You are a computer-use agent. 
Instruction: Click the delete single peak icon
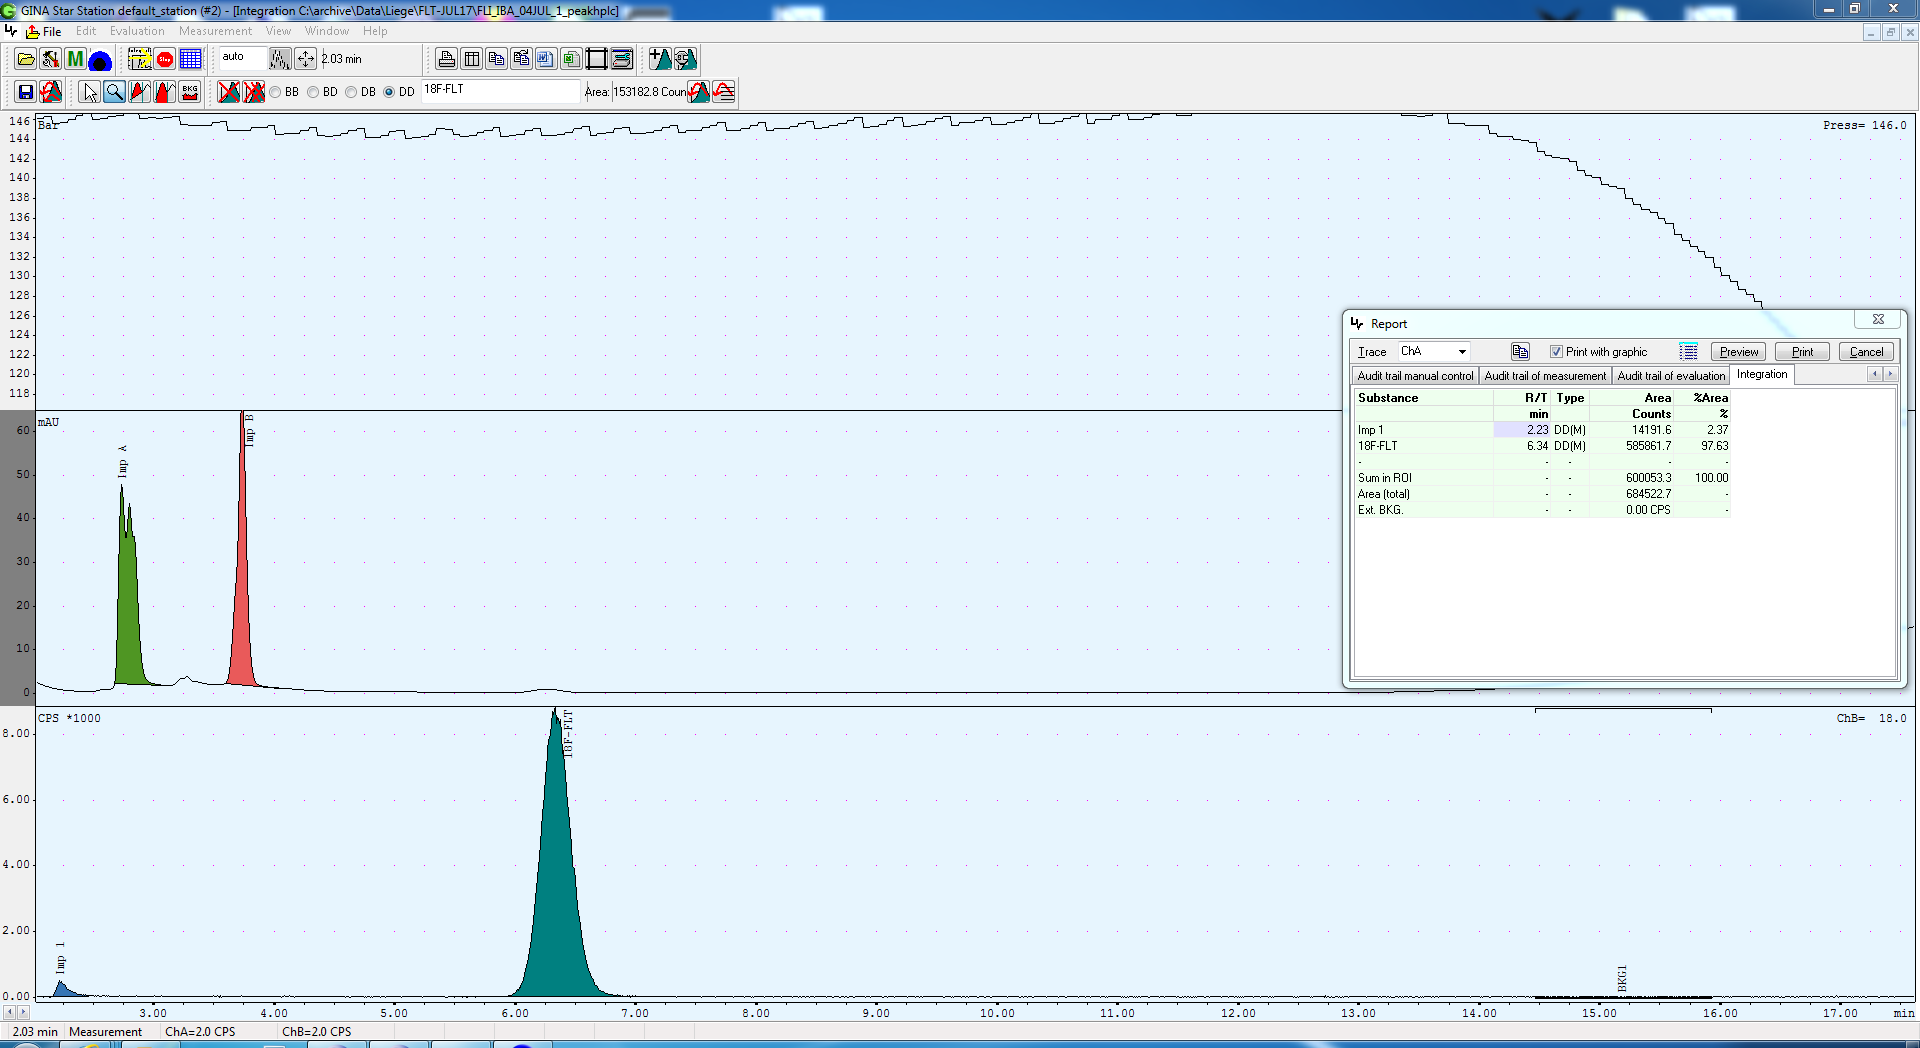click(x=229, y=92)
